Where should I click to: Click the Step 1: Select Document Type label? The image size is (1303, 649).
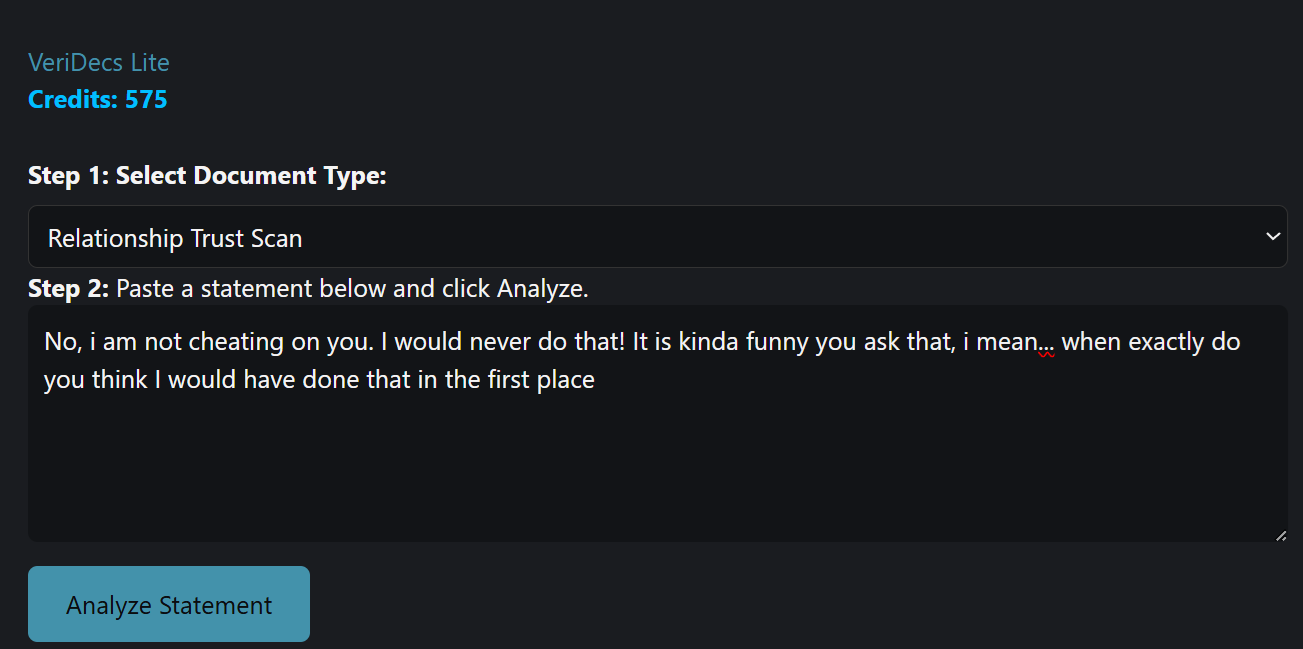coord(207,176)
